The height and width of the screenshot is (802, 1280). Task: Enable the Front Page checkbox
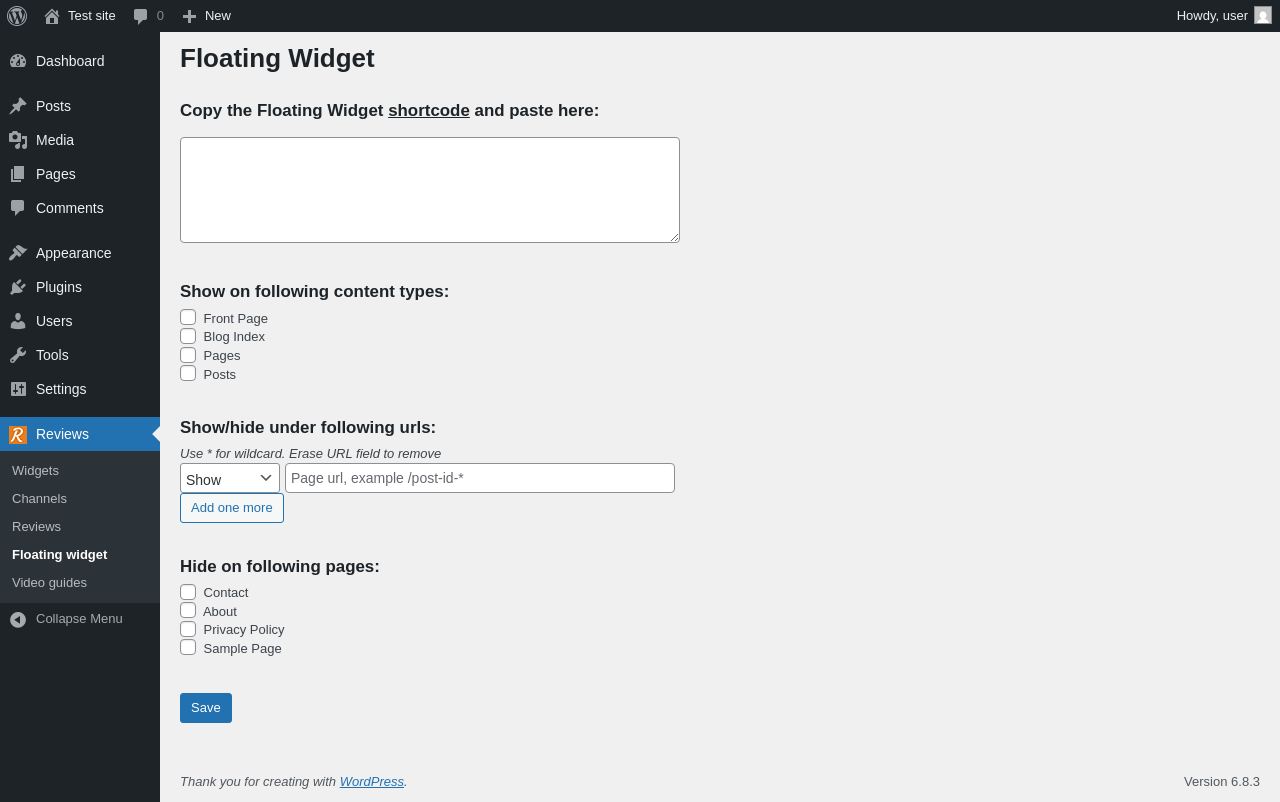click(x=188, y=317)
